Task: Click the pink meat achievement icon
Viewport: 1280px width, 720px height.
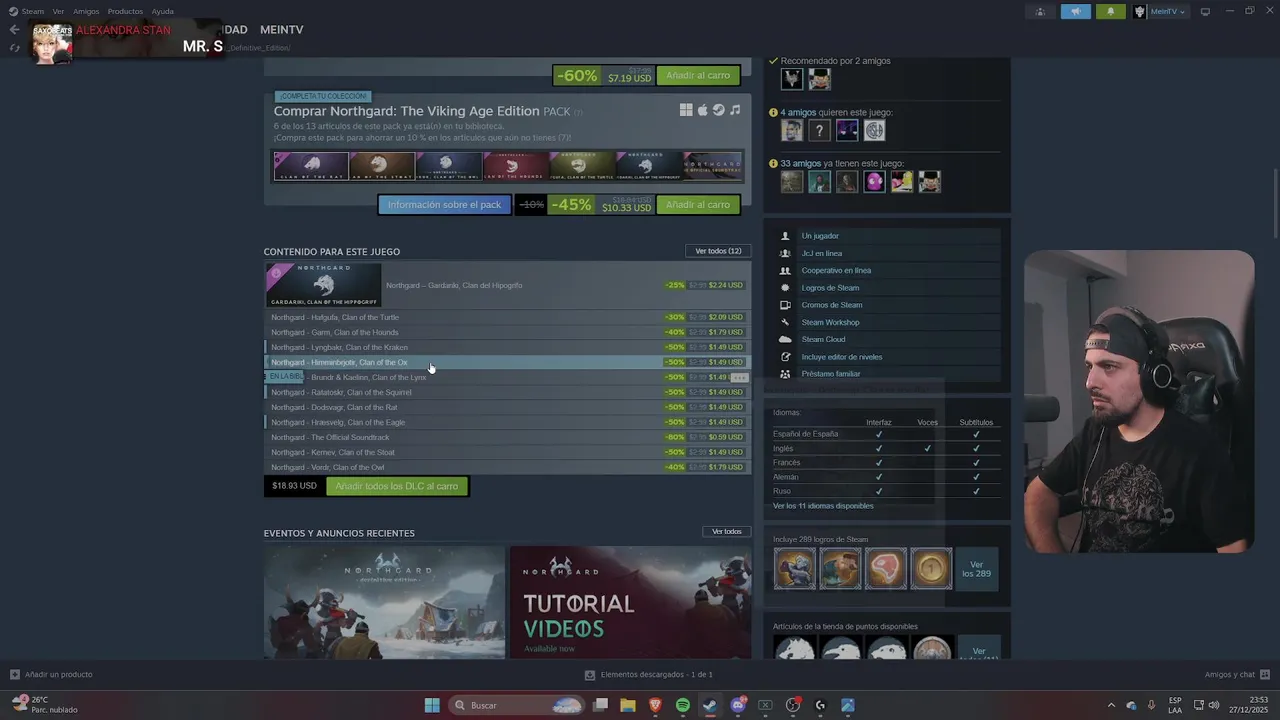Action: coord(886,569)
